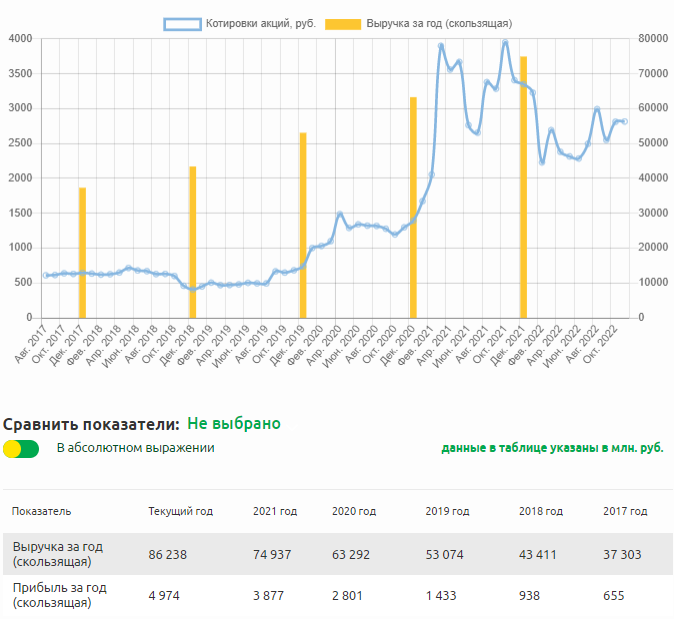This screenshot has height=619, width=674.
Task: Click the blue legend swatch for stock quotes
Action: point(182,22)
